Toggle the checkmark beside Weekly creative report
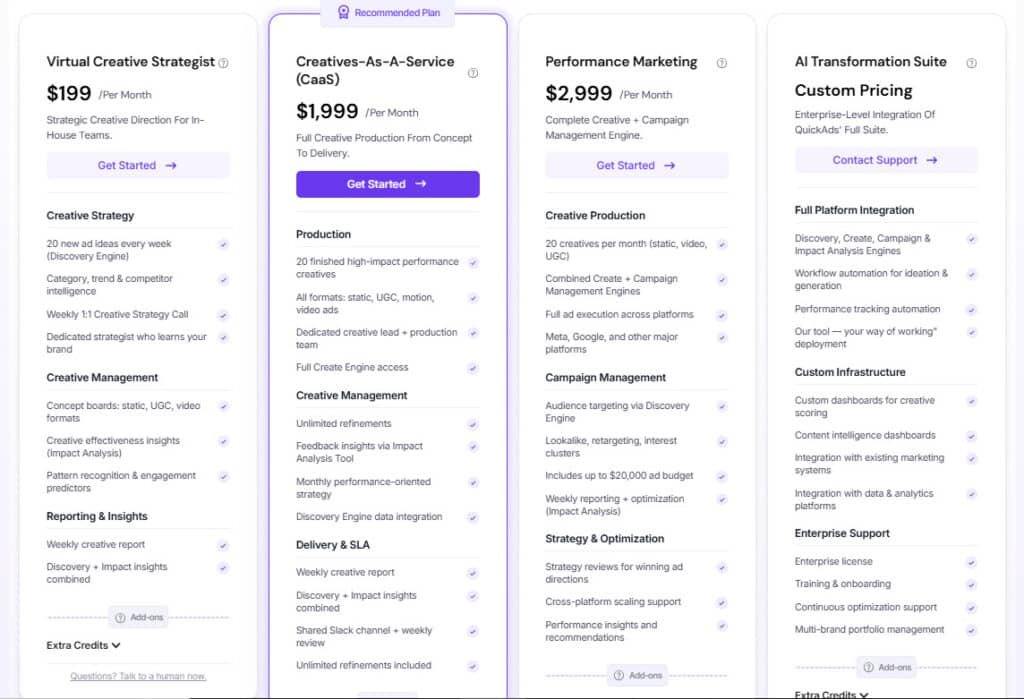The image size is (1024, 699). pos(222,547)
